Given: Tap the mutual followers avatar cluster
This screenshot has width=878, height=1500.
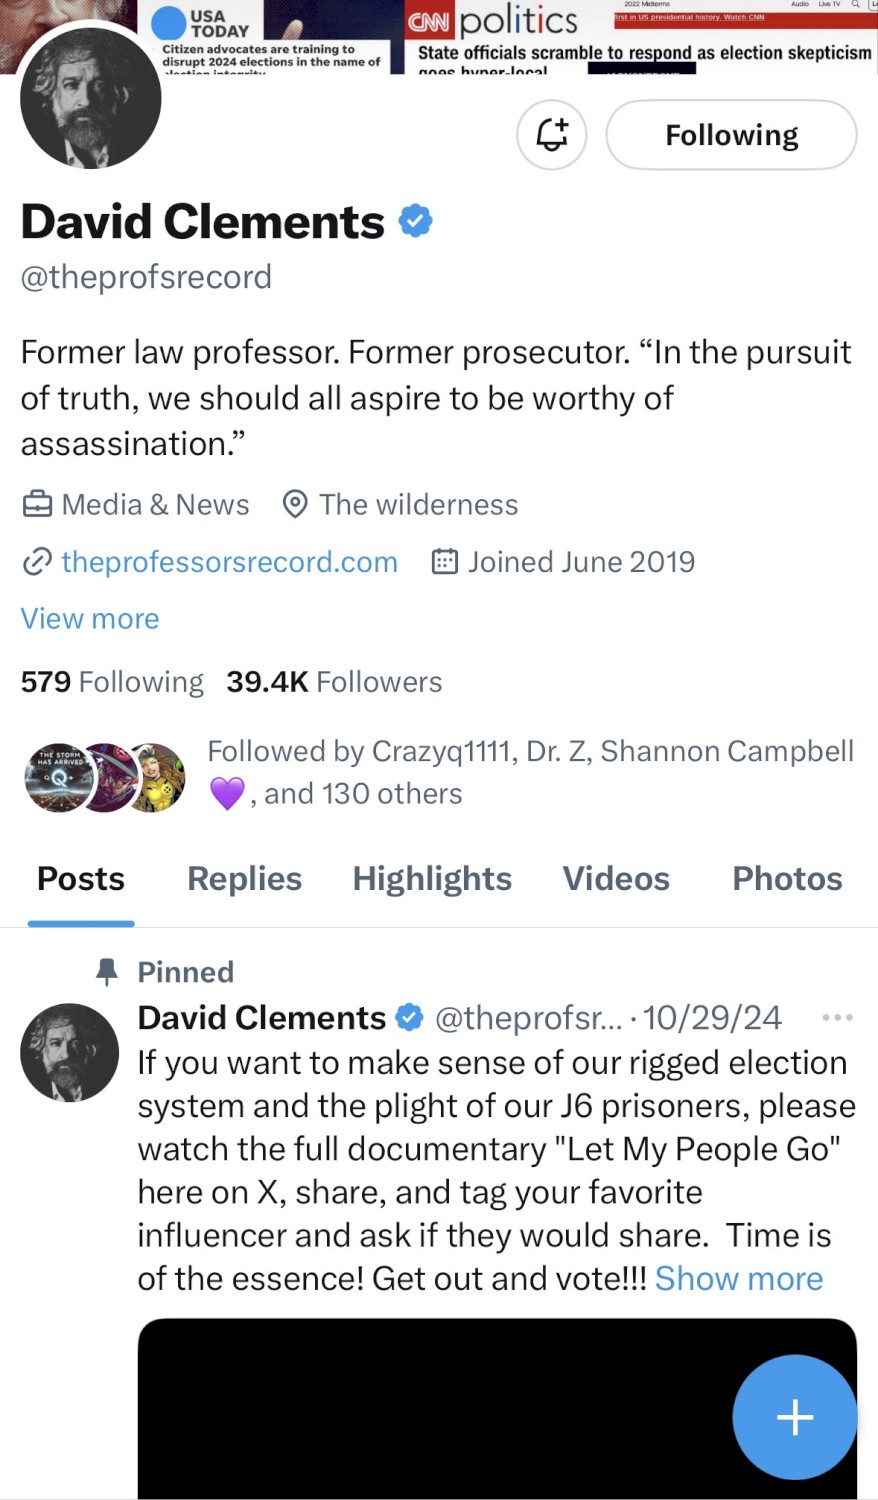Looking at the screenshot, I should (105, 777).
